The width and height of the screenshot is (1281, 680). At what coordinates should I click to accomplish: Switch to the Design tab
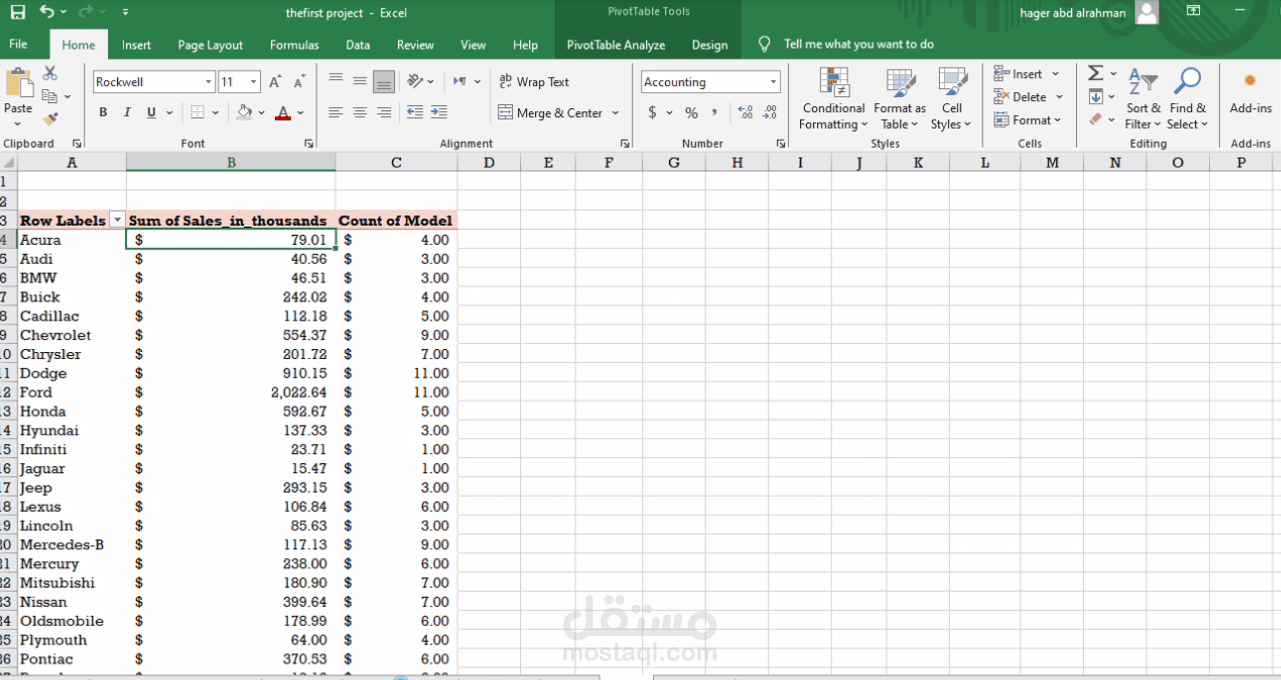(710, 45)
